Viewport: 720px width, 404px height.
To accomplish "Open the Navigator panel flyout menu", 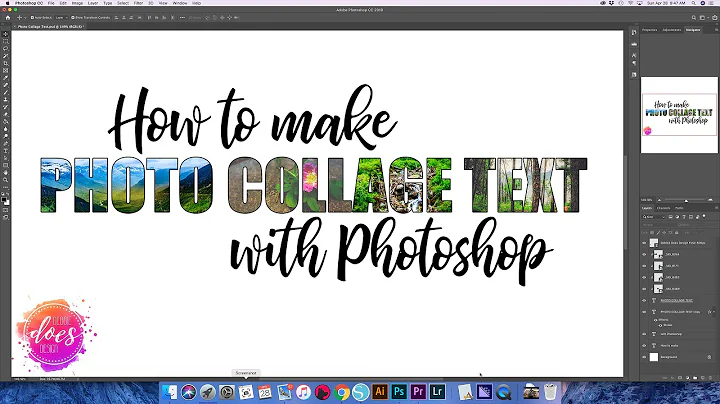I will [716, 30].
